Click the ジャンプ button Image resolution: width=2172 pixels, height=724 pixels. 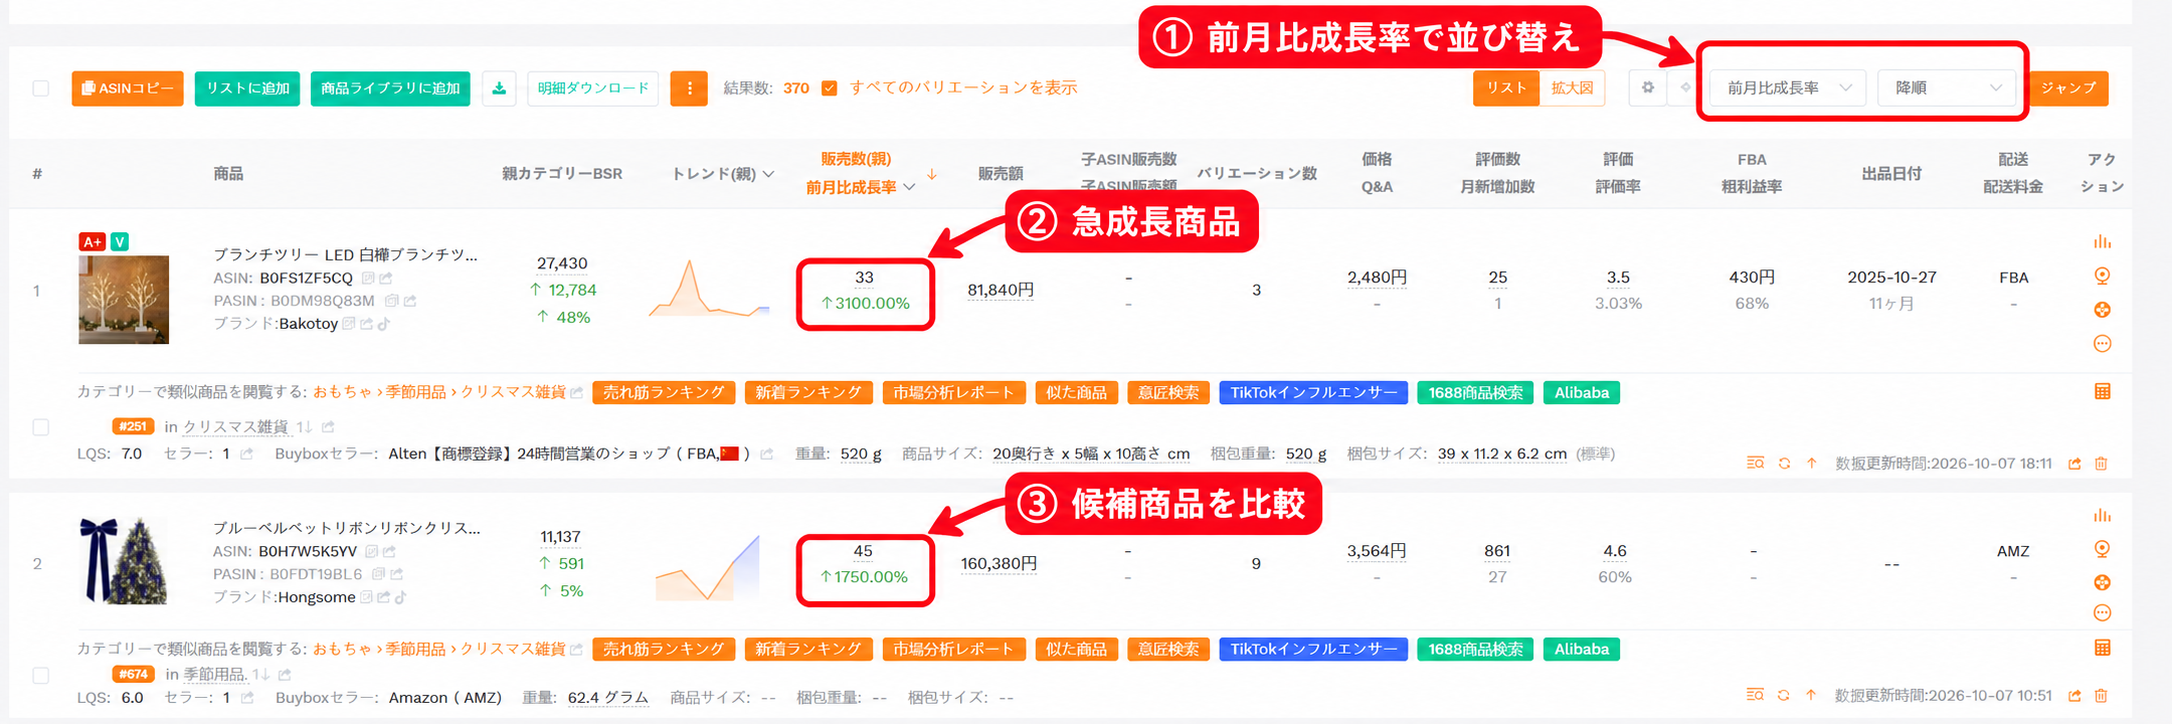point(2069,88)
